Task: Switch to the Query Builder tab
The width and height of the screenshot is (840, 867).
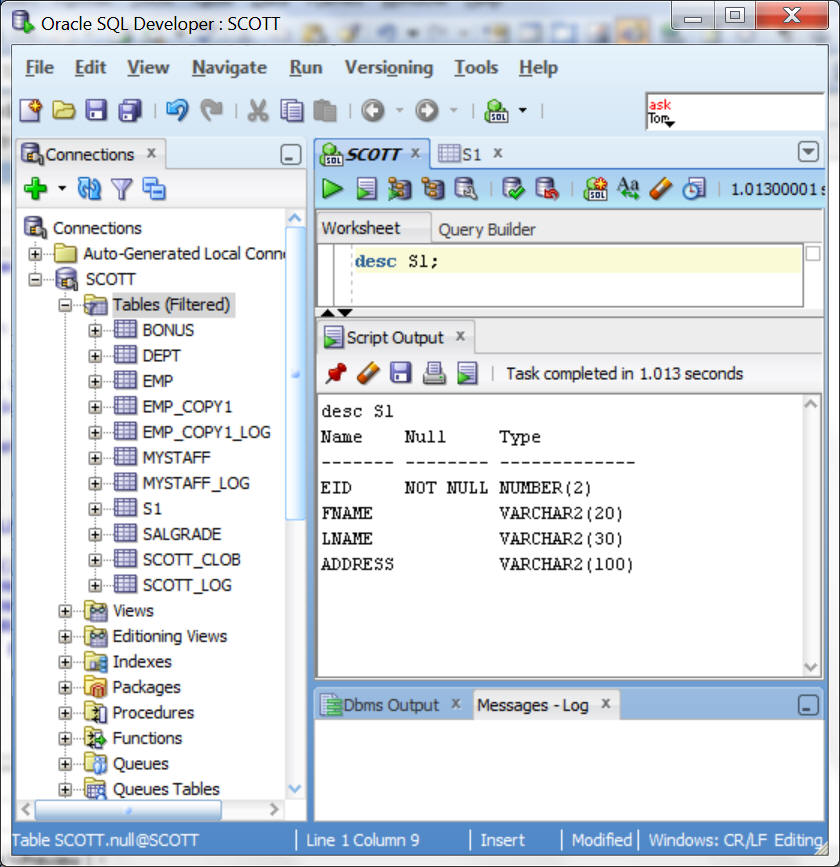Action: coord(487,229)
